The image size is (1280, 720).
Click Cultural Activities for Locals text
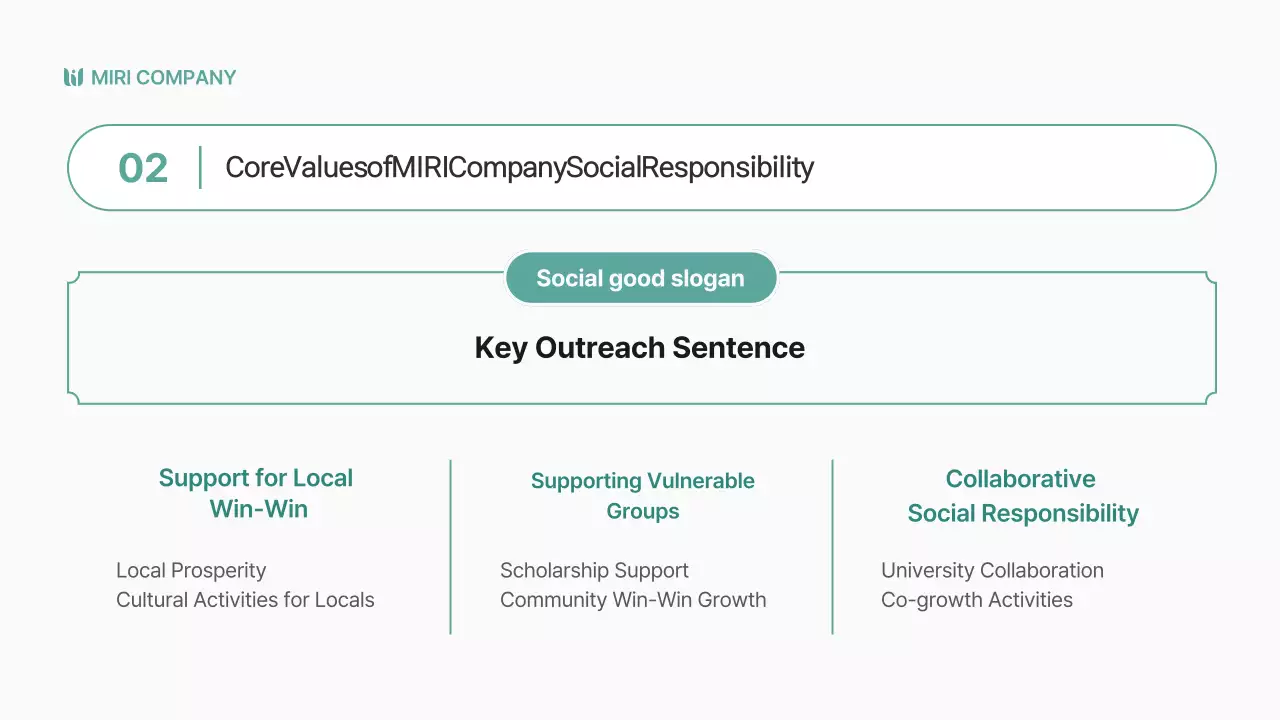click(245, 600)
